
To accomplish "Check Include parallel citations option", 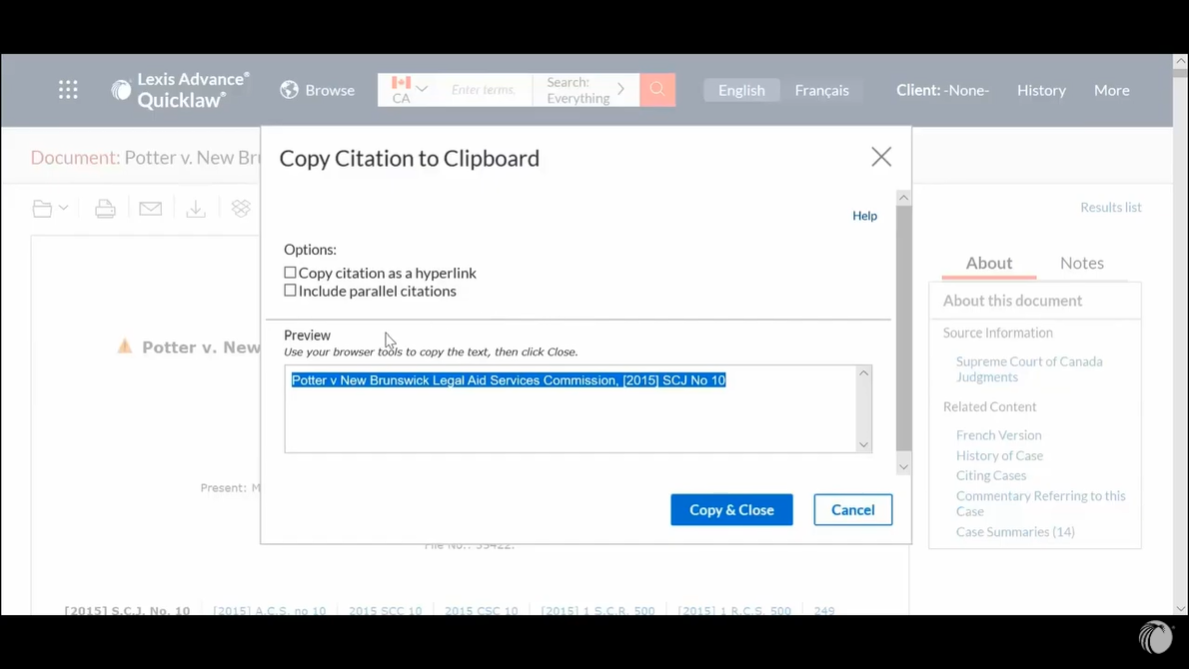I will click(290, 291).
